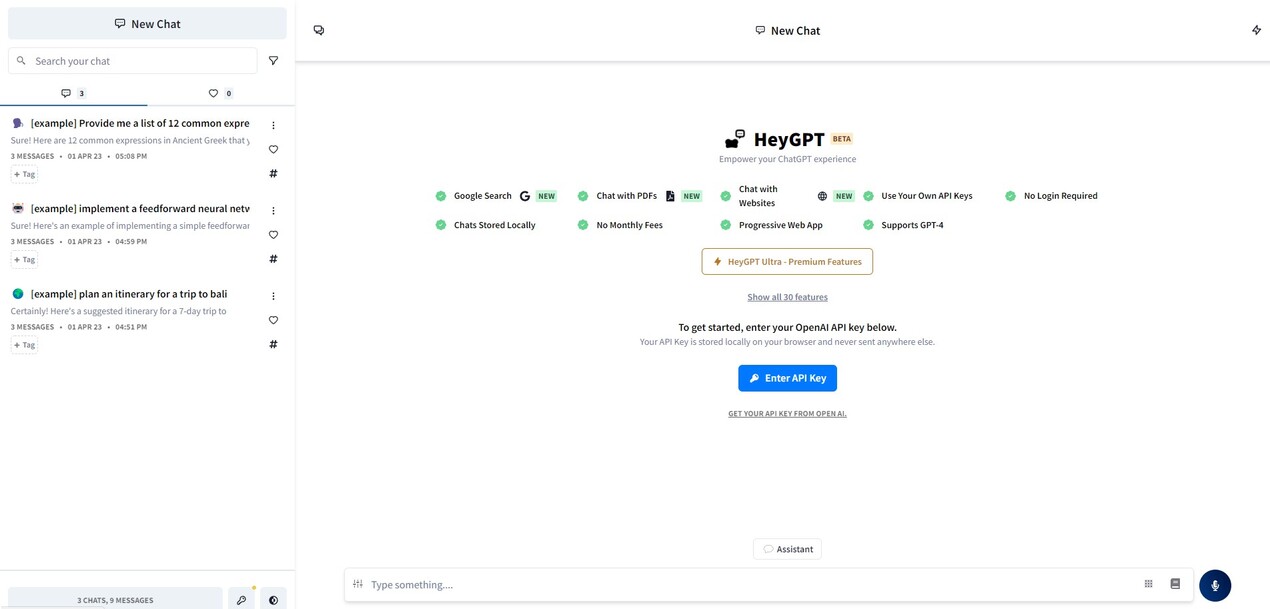Click the Use Your Own API Keys text
Screen dimensions: 1270x609
tap(927, 196)
